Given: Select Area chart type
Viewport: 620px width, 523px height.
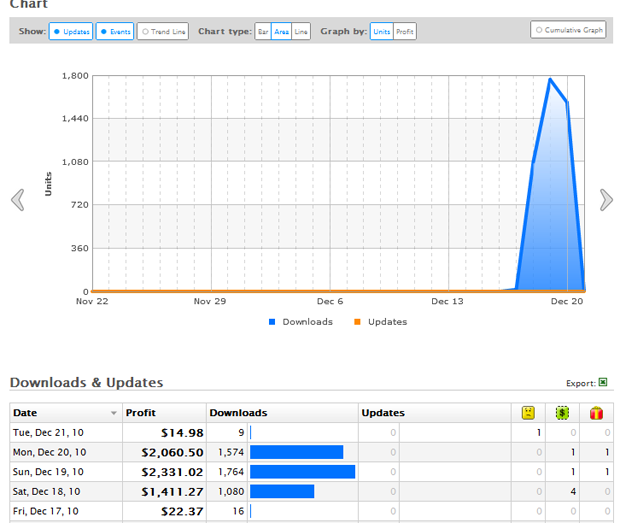Looking at the screenshot, I should [281, 32].
